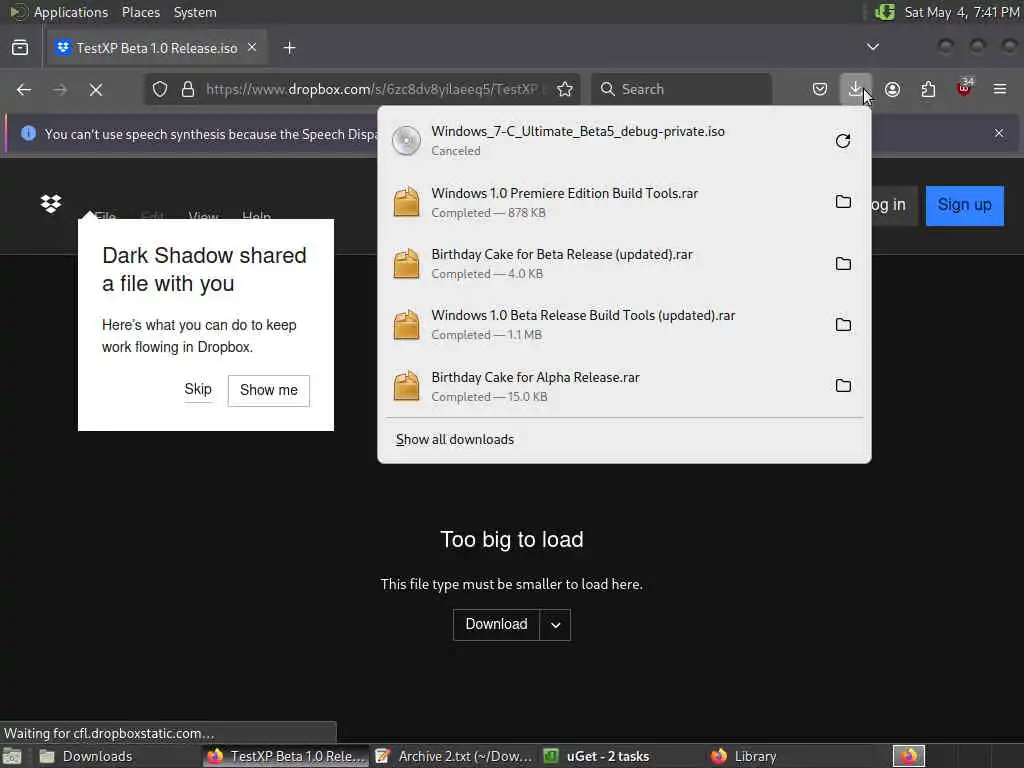Screen dimensions: 1024x768
Task: Show folder for Birthday Cake for Alpha Release.rar
Action: pos(843,386)
